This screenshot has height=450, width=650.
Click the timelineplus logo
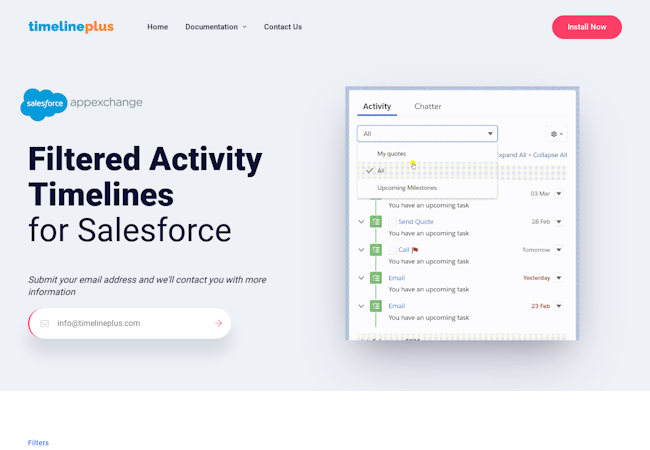click(71, 27)
